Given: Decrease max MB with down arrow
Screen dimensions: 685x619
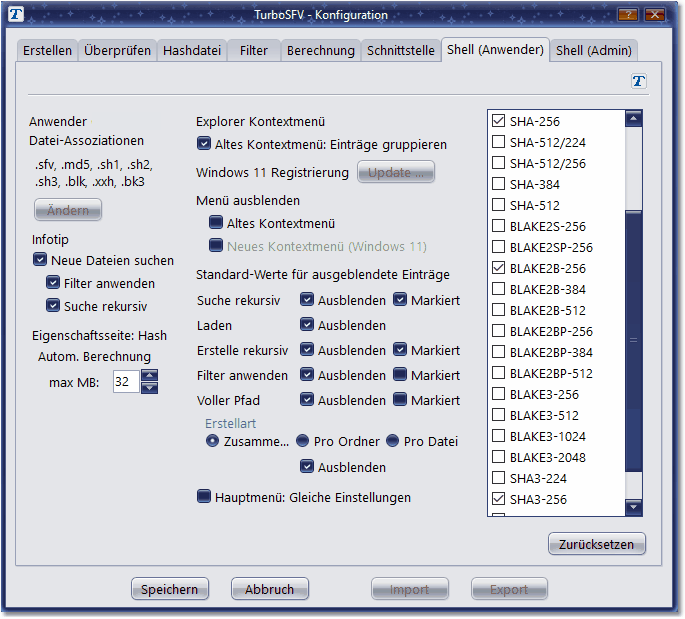Looking at the screenshot, I should 149,387.
